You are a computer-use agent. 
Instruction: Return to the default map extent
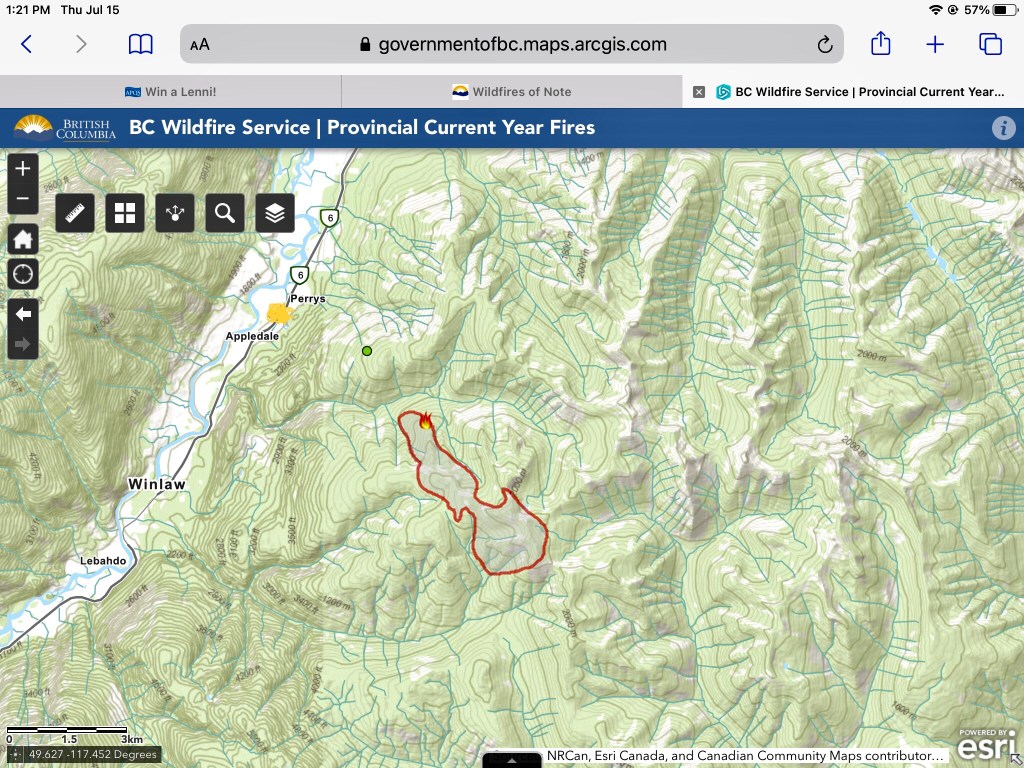pyautogui.click(x=23, y=239)
